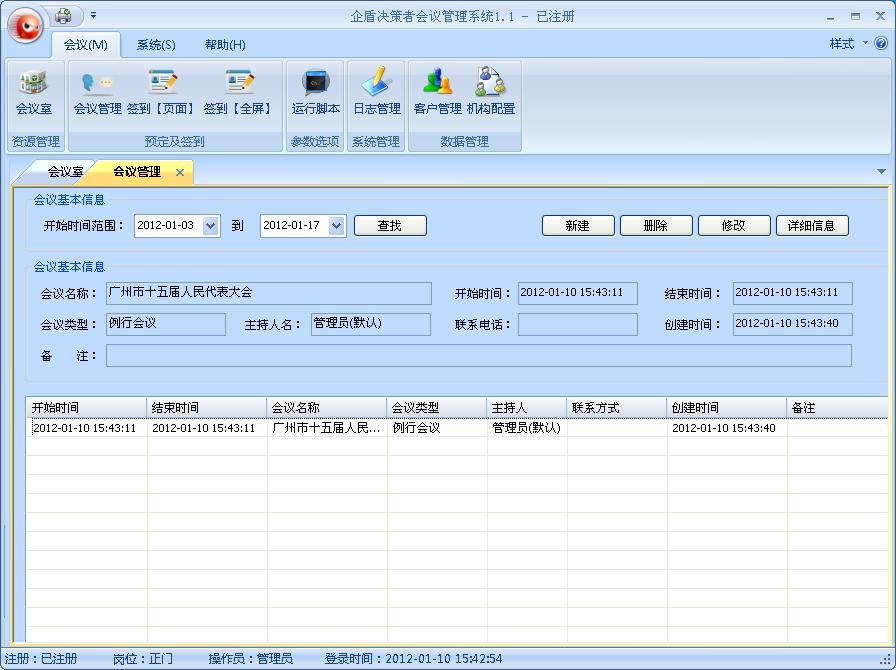Image resolution: width=896 pixels, height=670 pixels.
Task: Open the 会议室 ribbon icon
Action: [34, 92]
